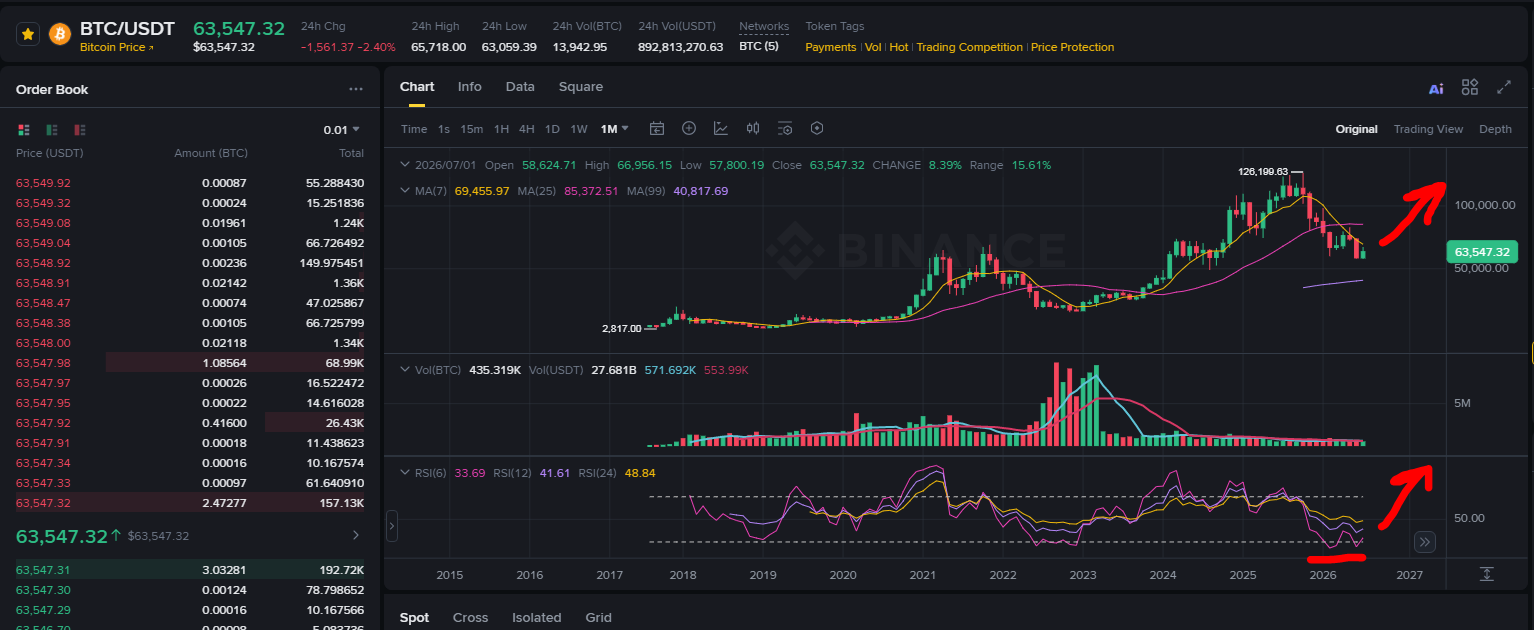Click the Ai assistant icon
The height and width of the screenshot is (630, 1534).
tap(1436, 88)
